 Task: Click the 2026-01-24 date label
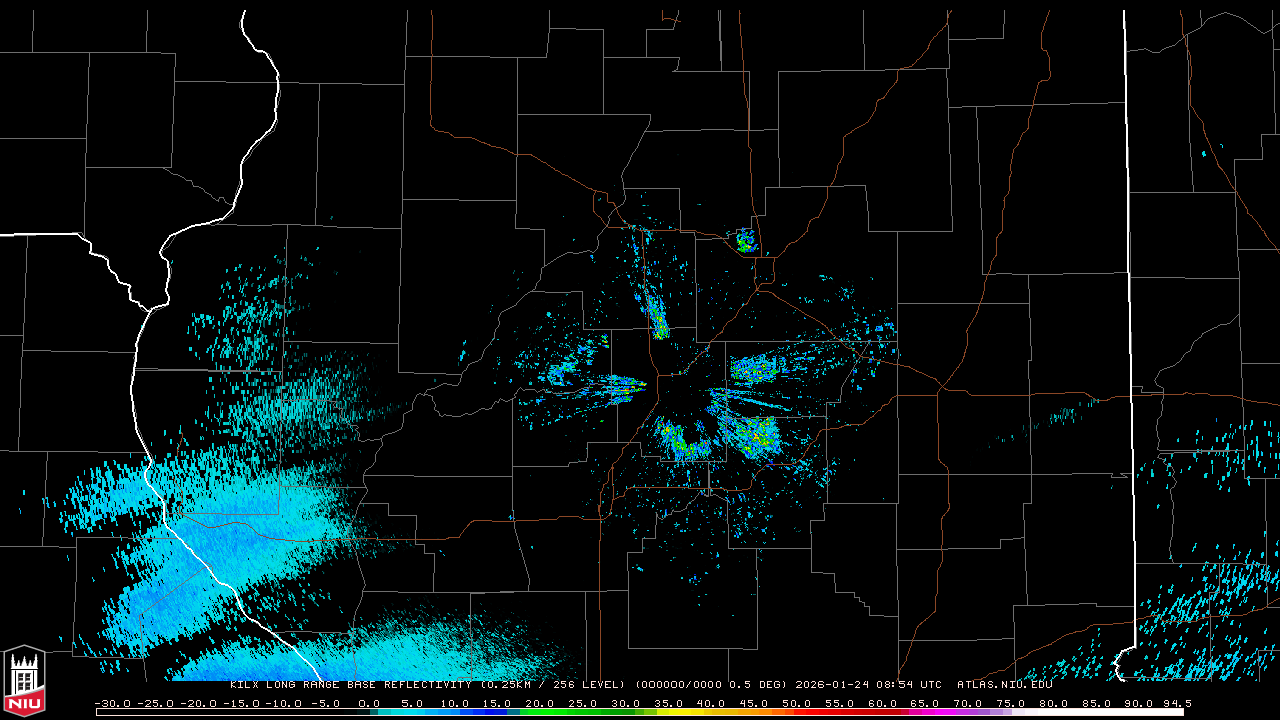831,685
